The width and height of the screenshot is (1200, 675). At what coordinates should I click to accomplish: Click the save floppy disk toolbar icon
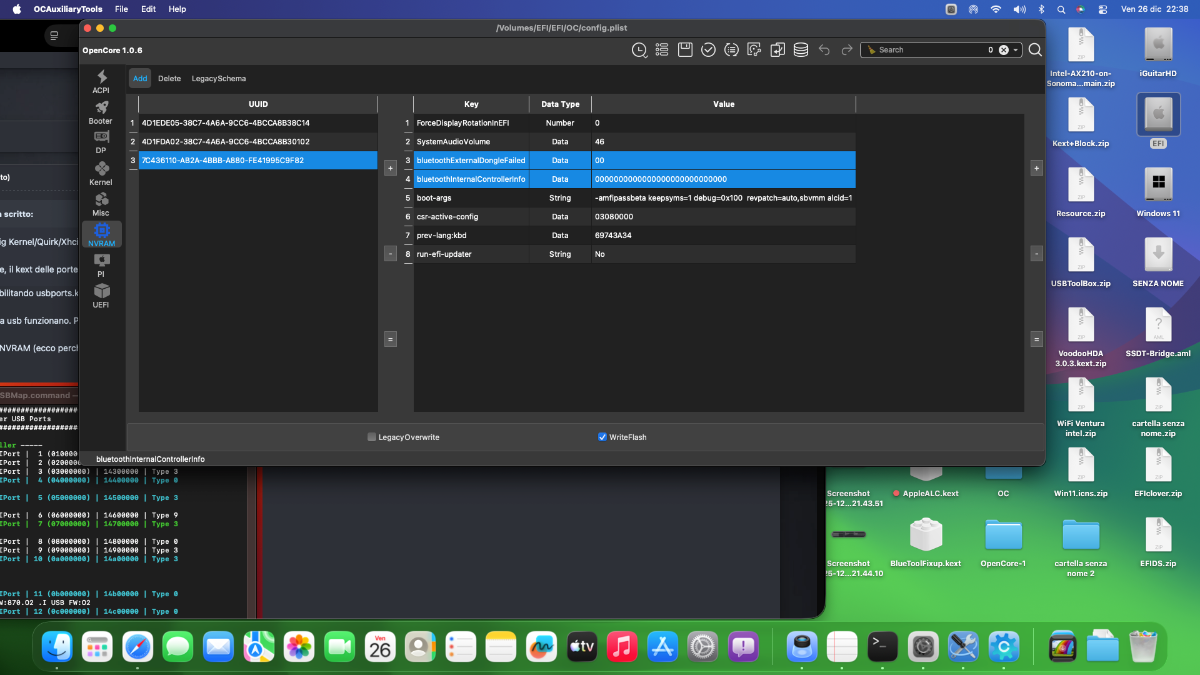point(685,49)
